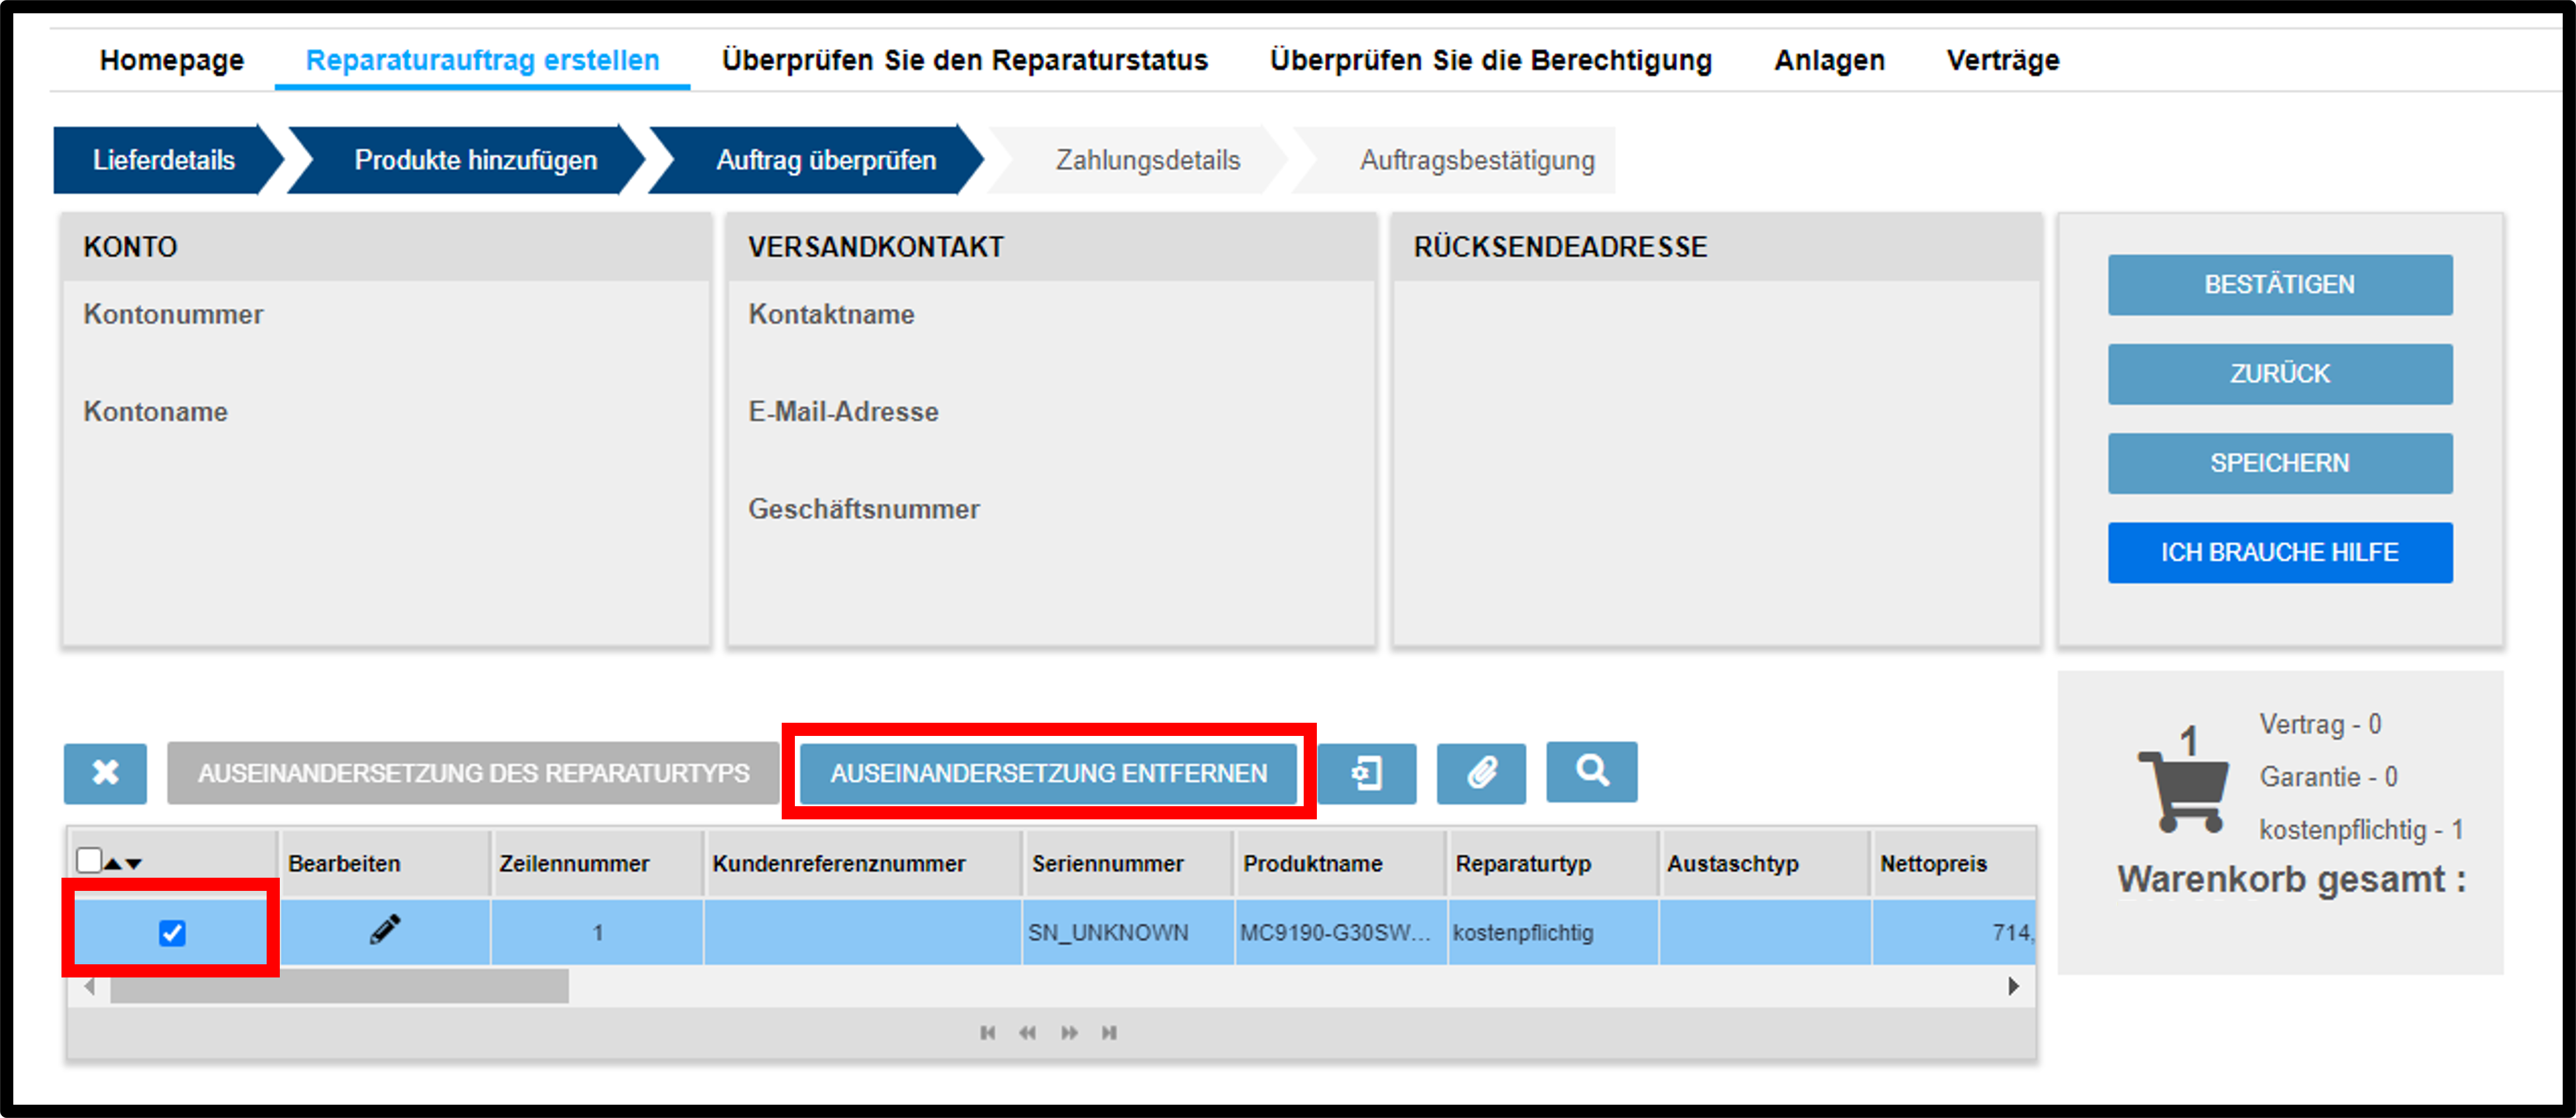The height and width of the screenshot is (1118, 2576).
Task: Click the Produktname column header
Action: tap(1340, 863)
